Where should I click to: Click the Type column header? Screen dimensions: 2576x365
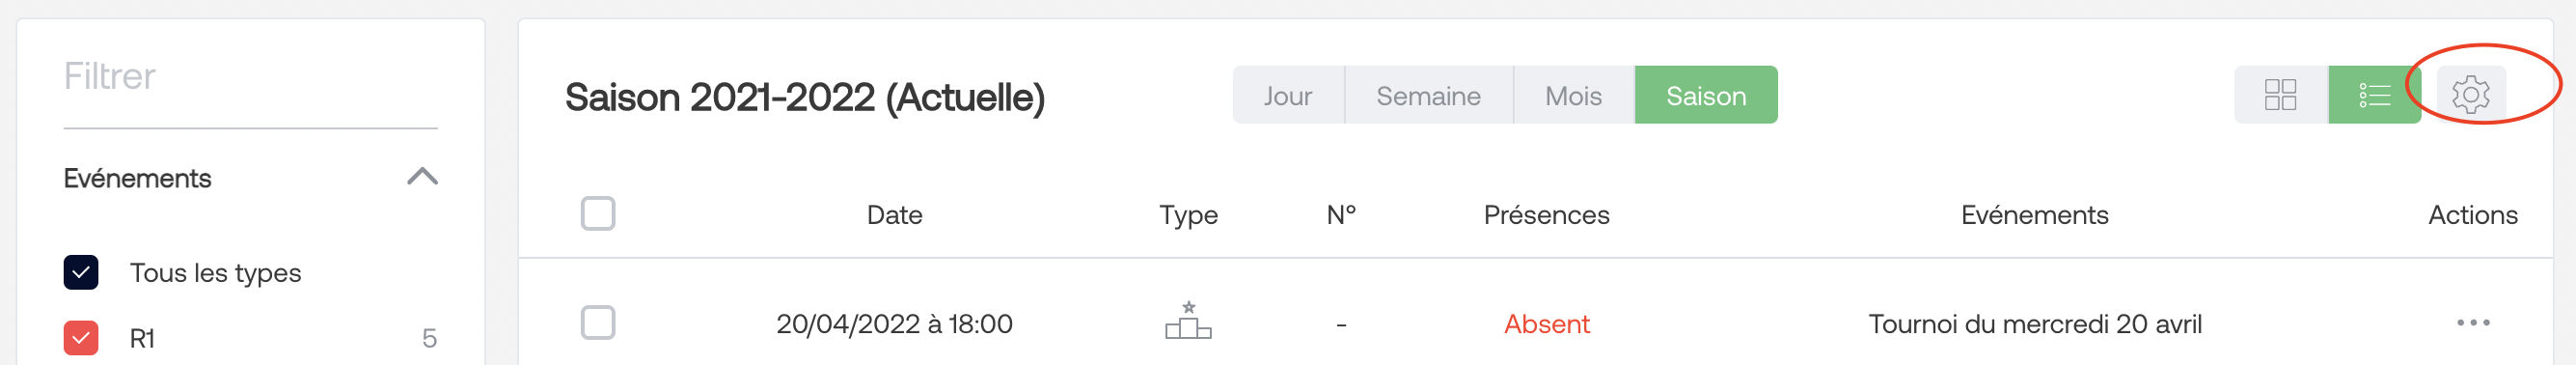pos(1188,216)
